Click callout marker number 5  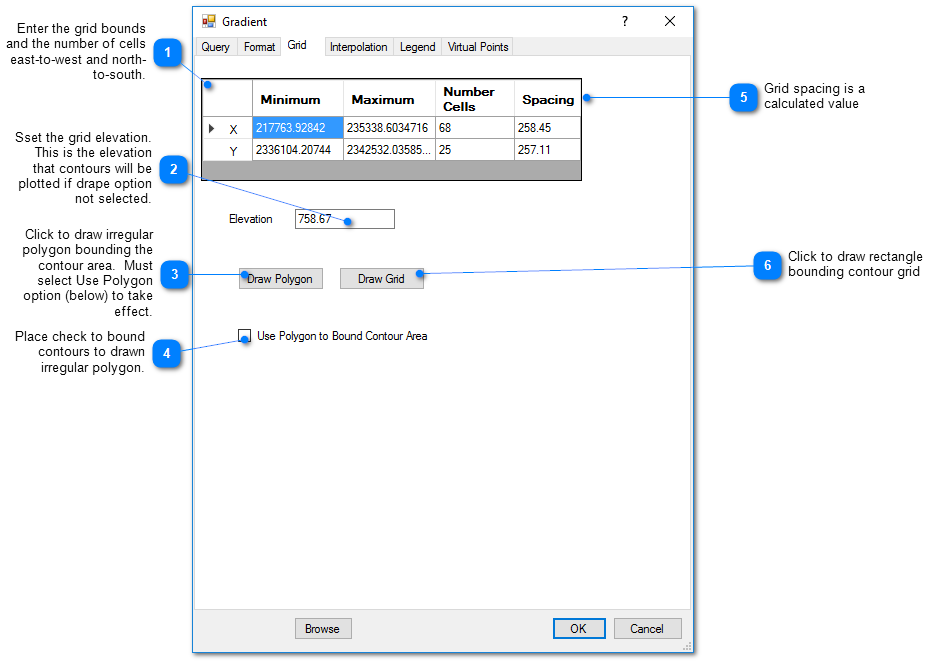(x=743, y=98)
